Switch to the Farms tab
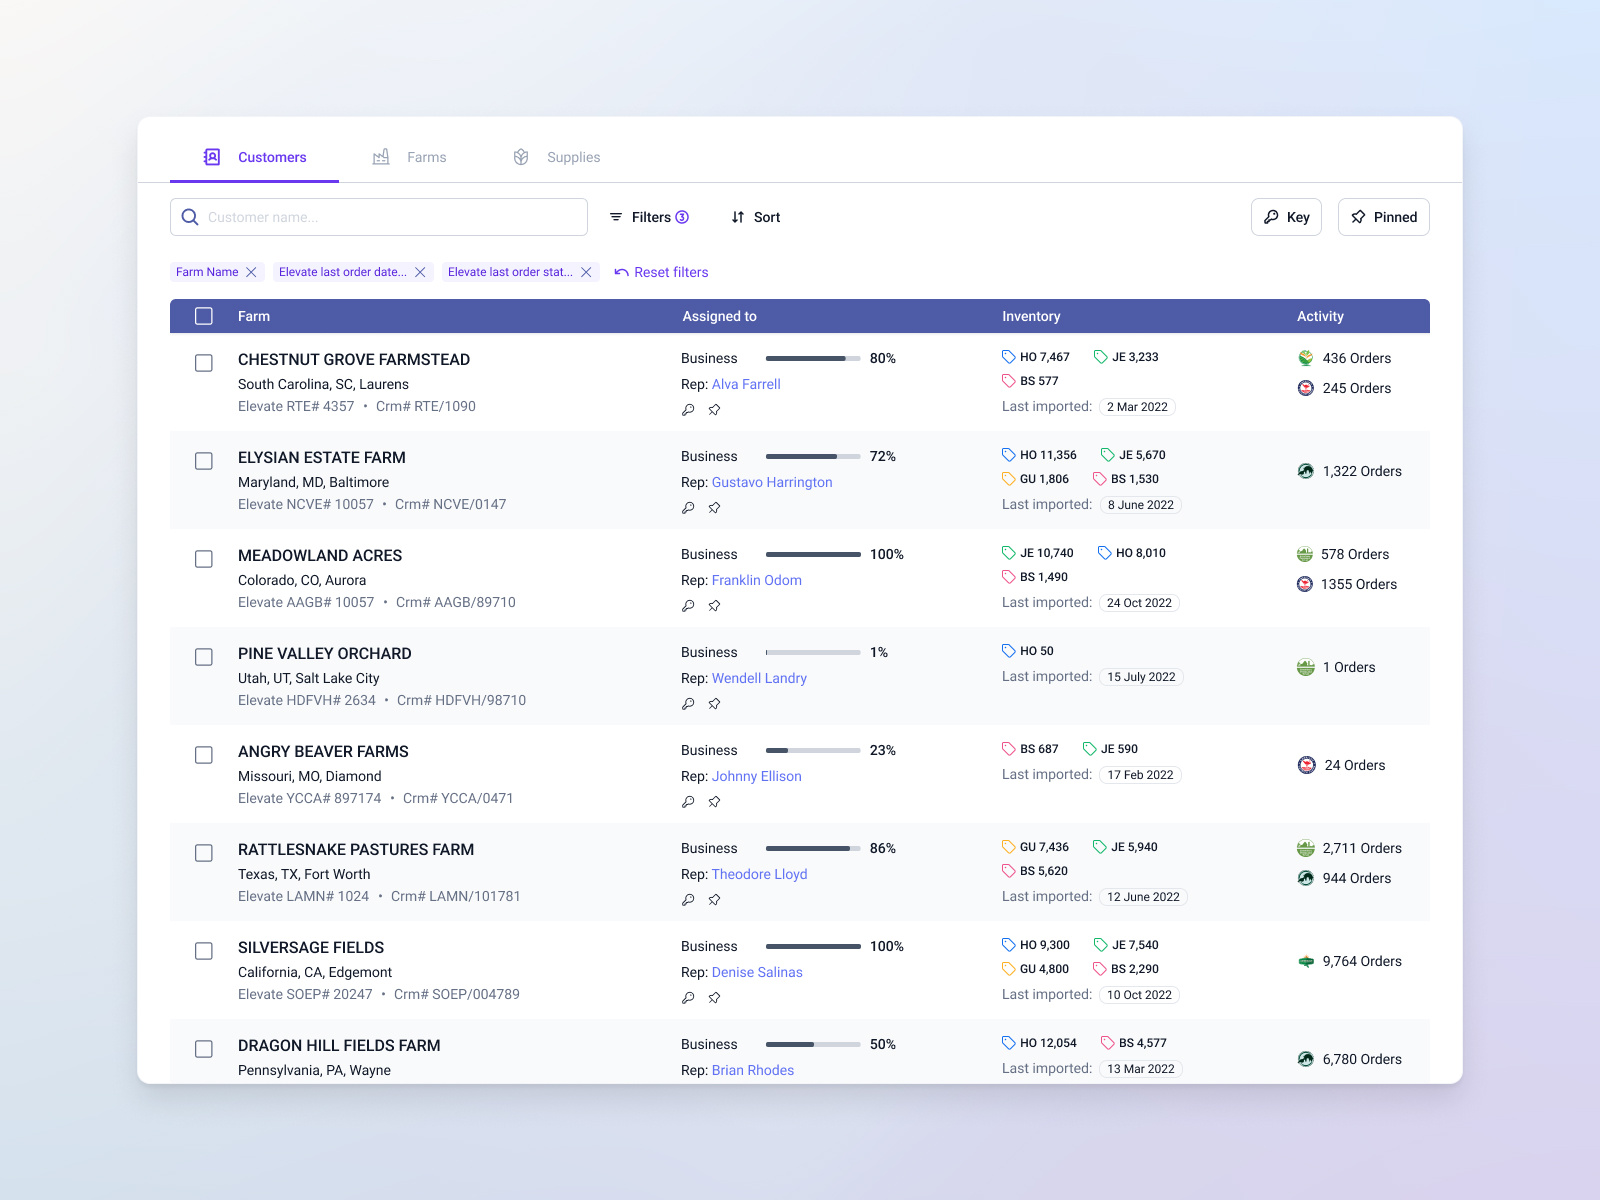This screenshot has width=1600, height=1200. (427, 157)
